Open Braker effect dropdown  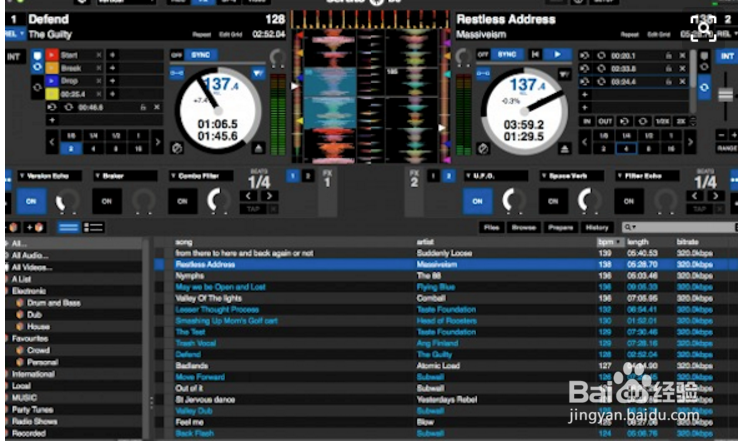(x=125, y=176)
